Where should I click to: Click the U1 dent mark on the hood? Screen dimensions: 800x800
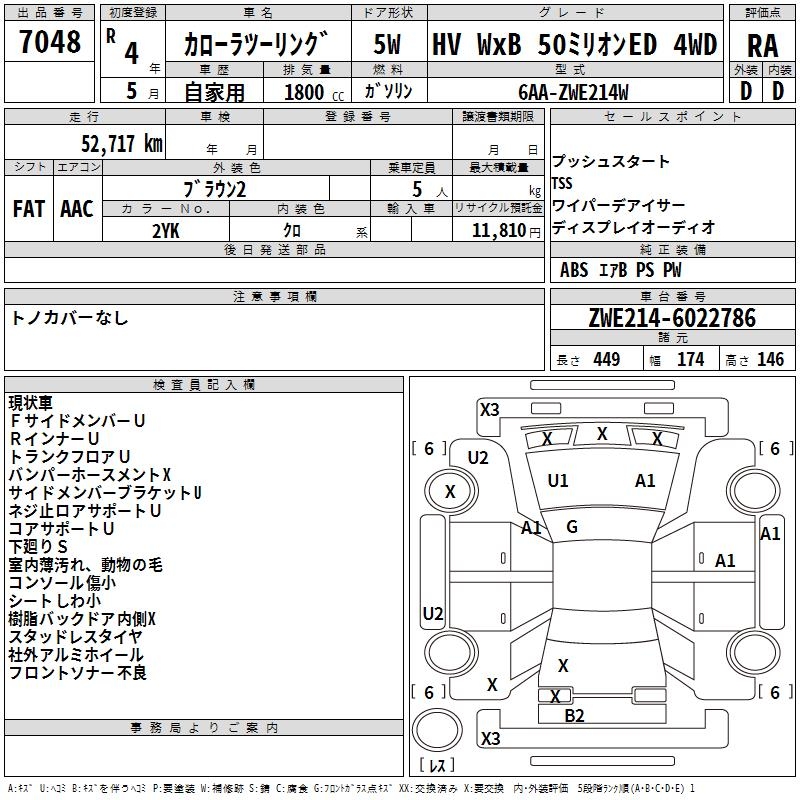point(557,481)
